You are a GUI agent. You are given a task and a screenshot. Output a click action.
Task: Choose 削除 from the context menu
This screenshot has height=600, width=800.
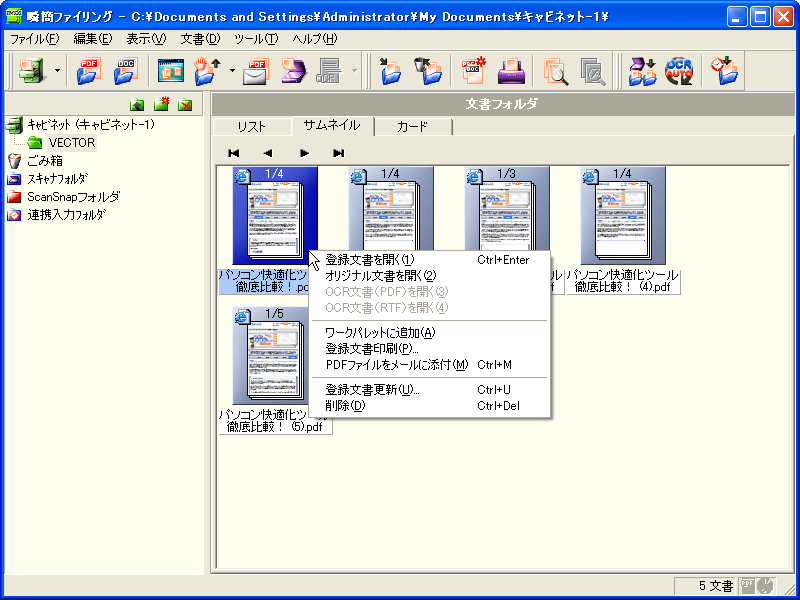click(x=345, y=406)
